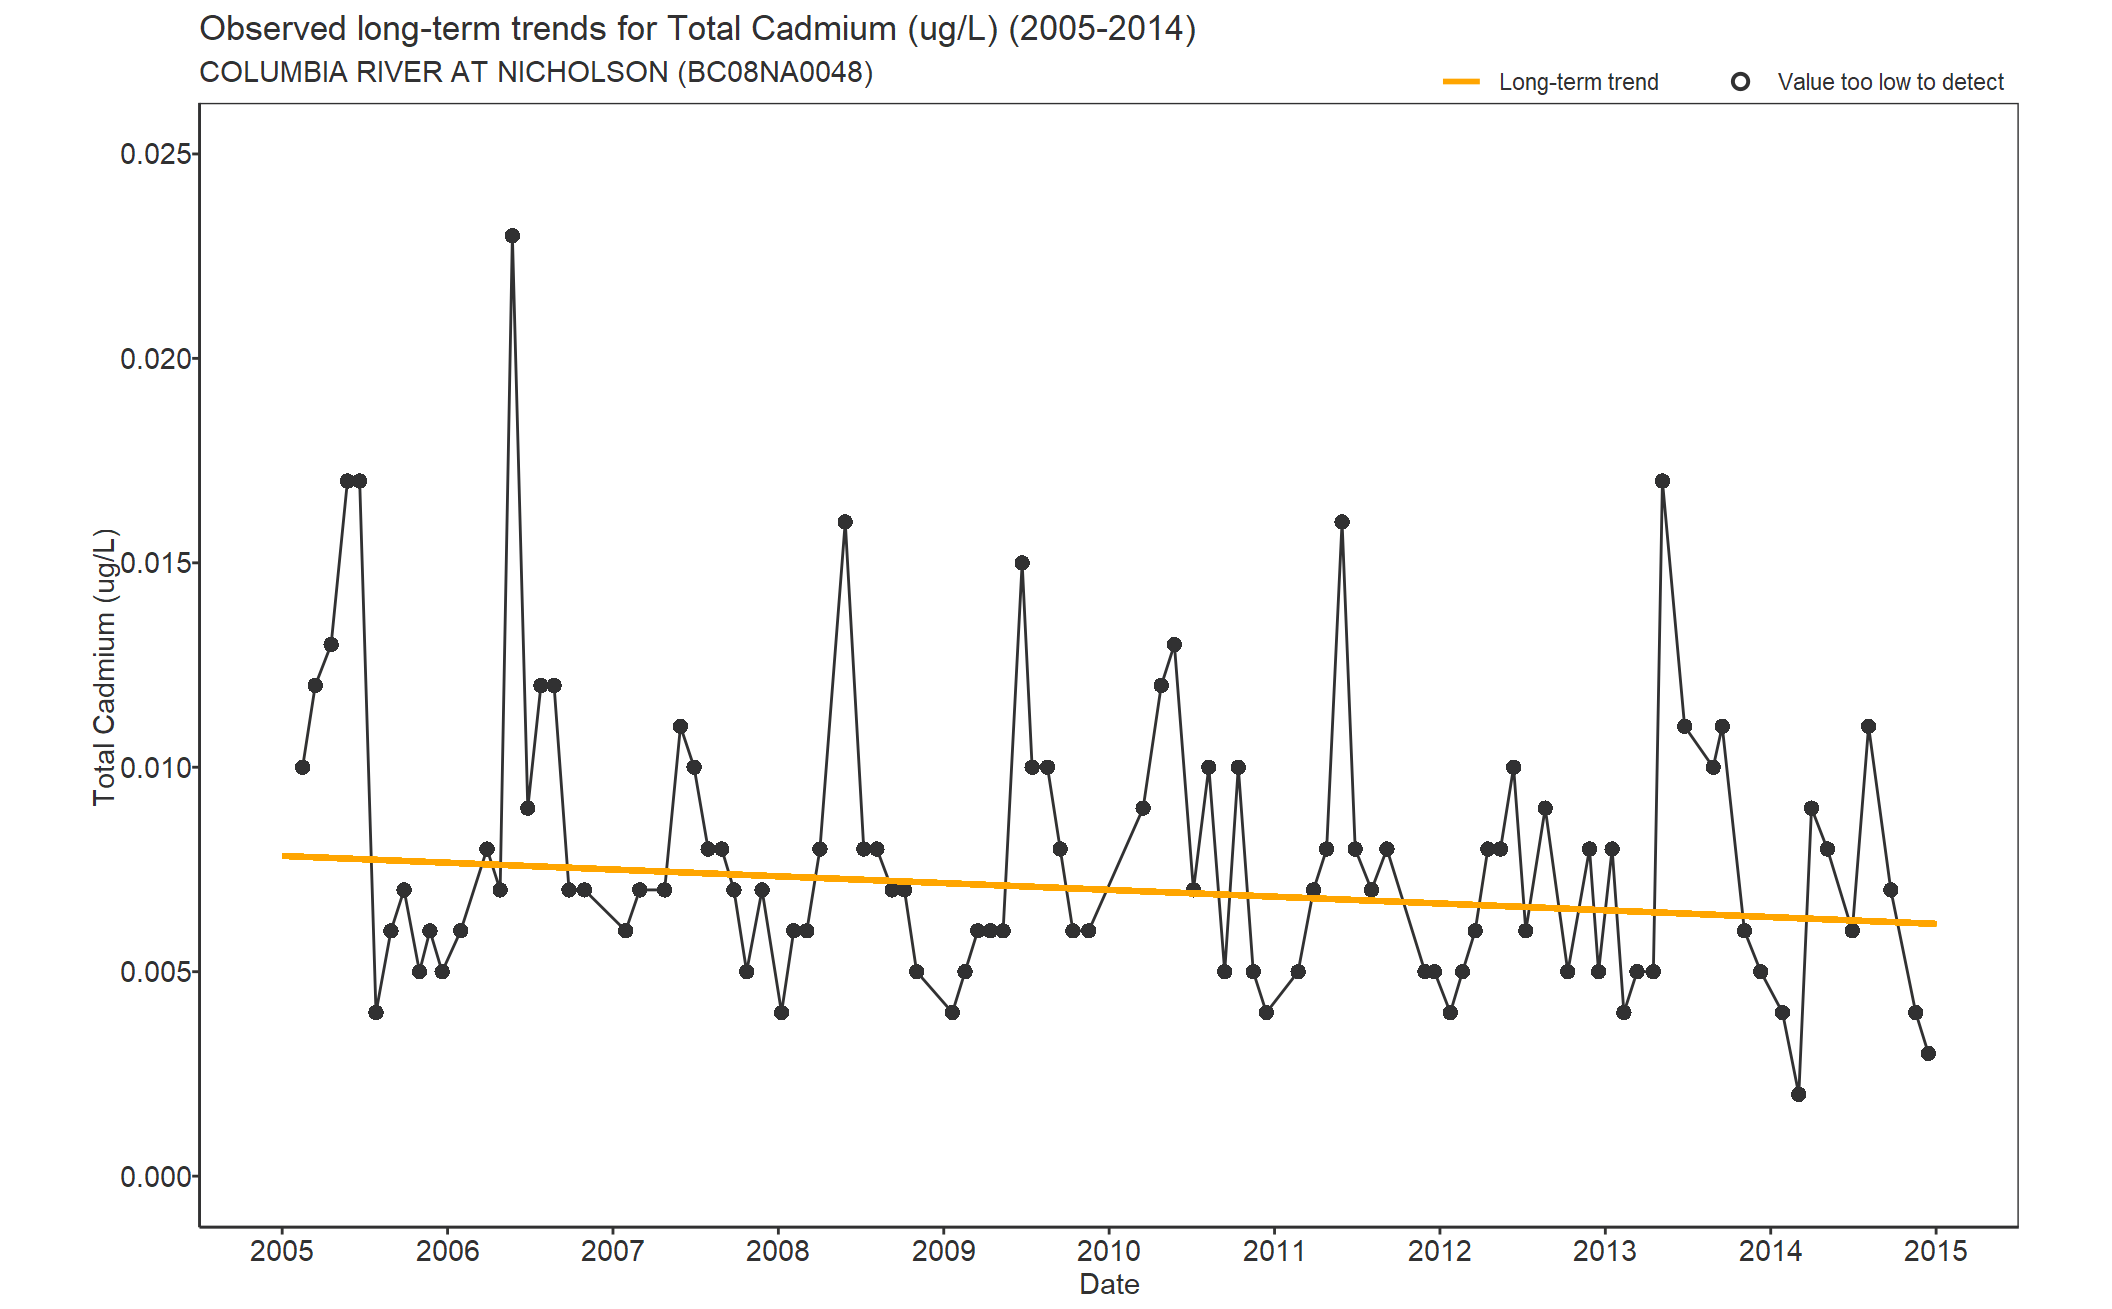Screen dimensions: 2112x1309
Task: Click the x-axis label 2015
Action: pos(1935,1251)
